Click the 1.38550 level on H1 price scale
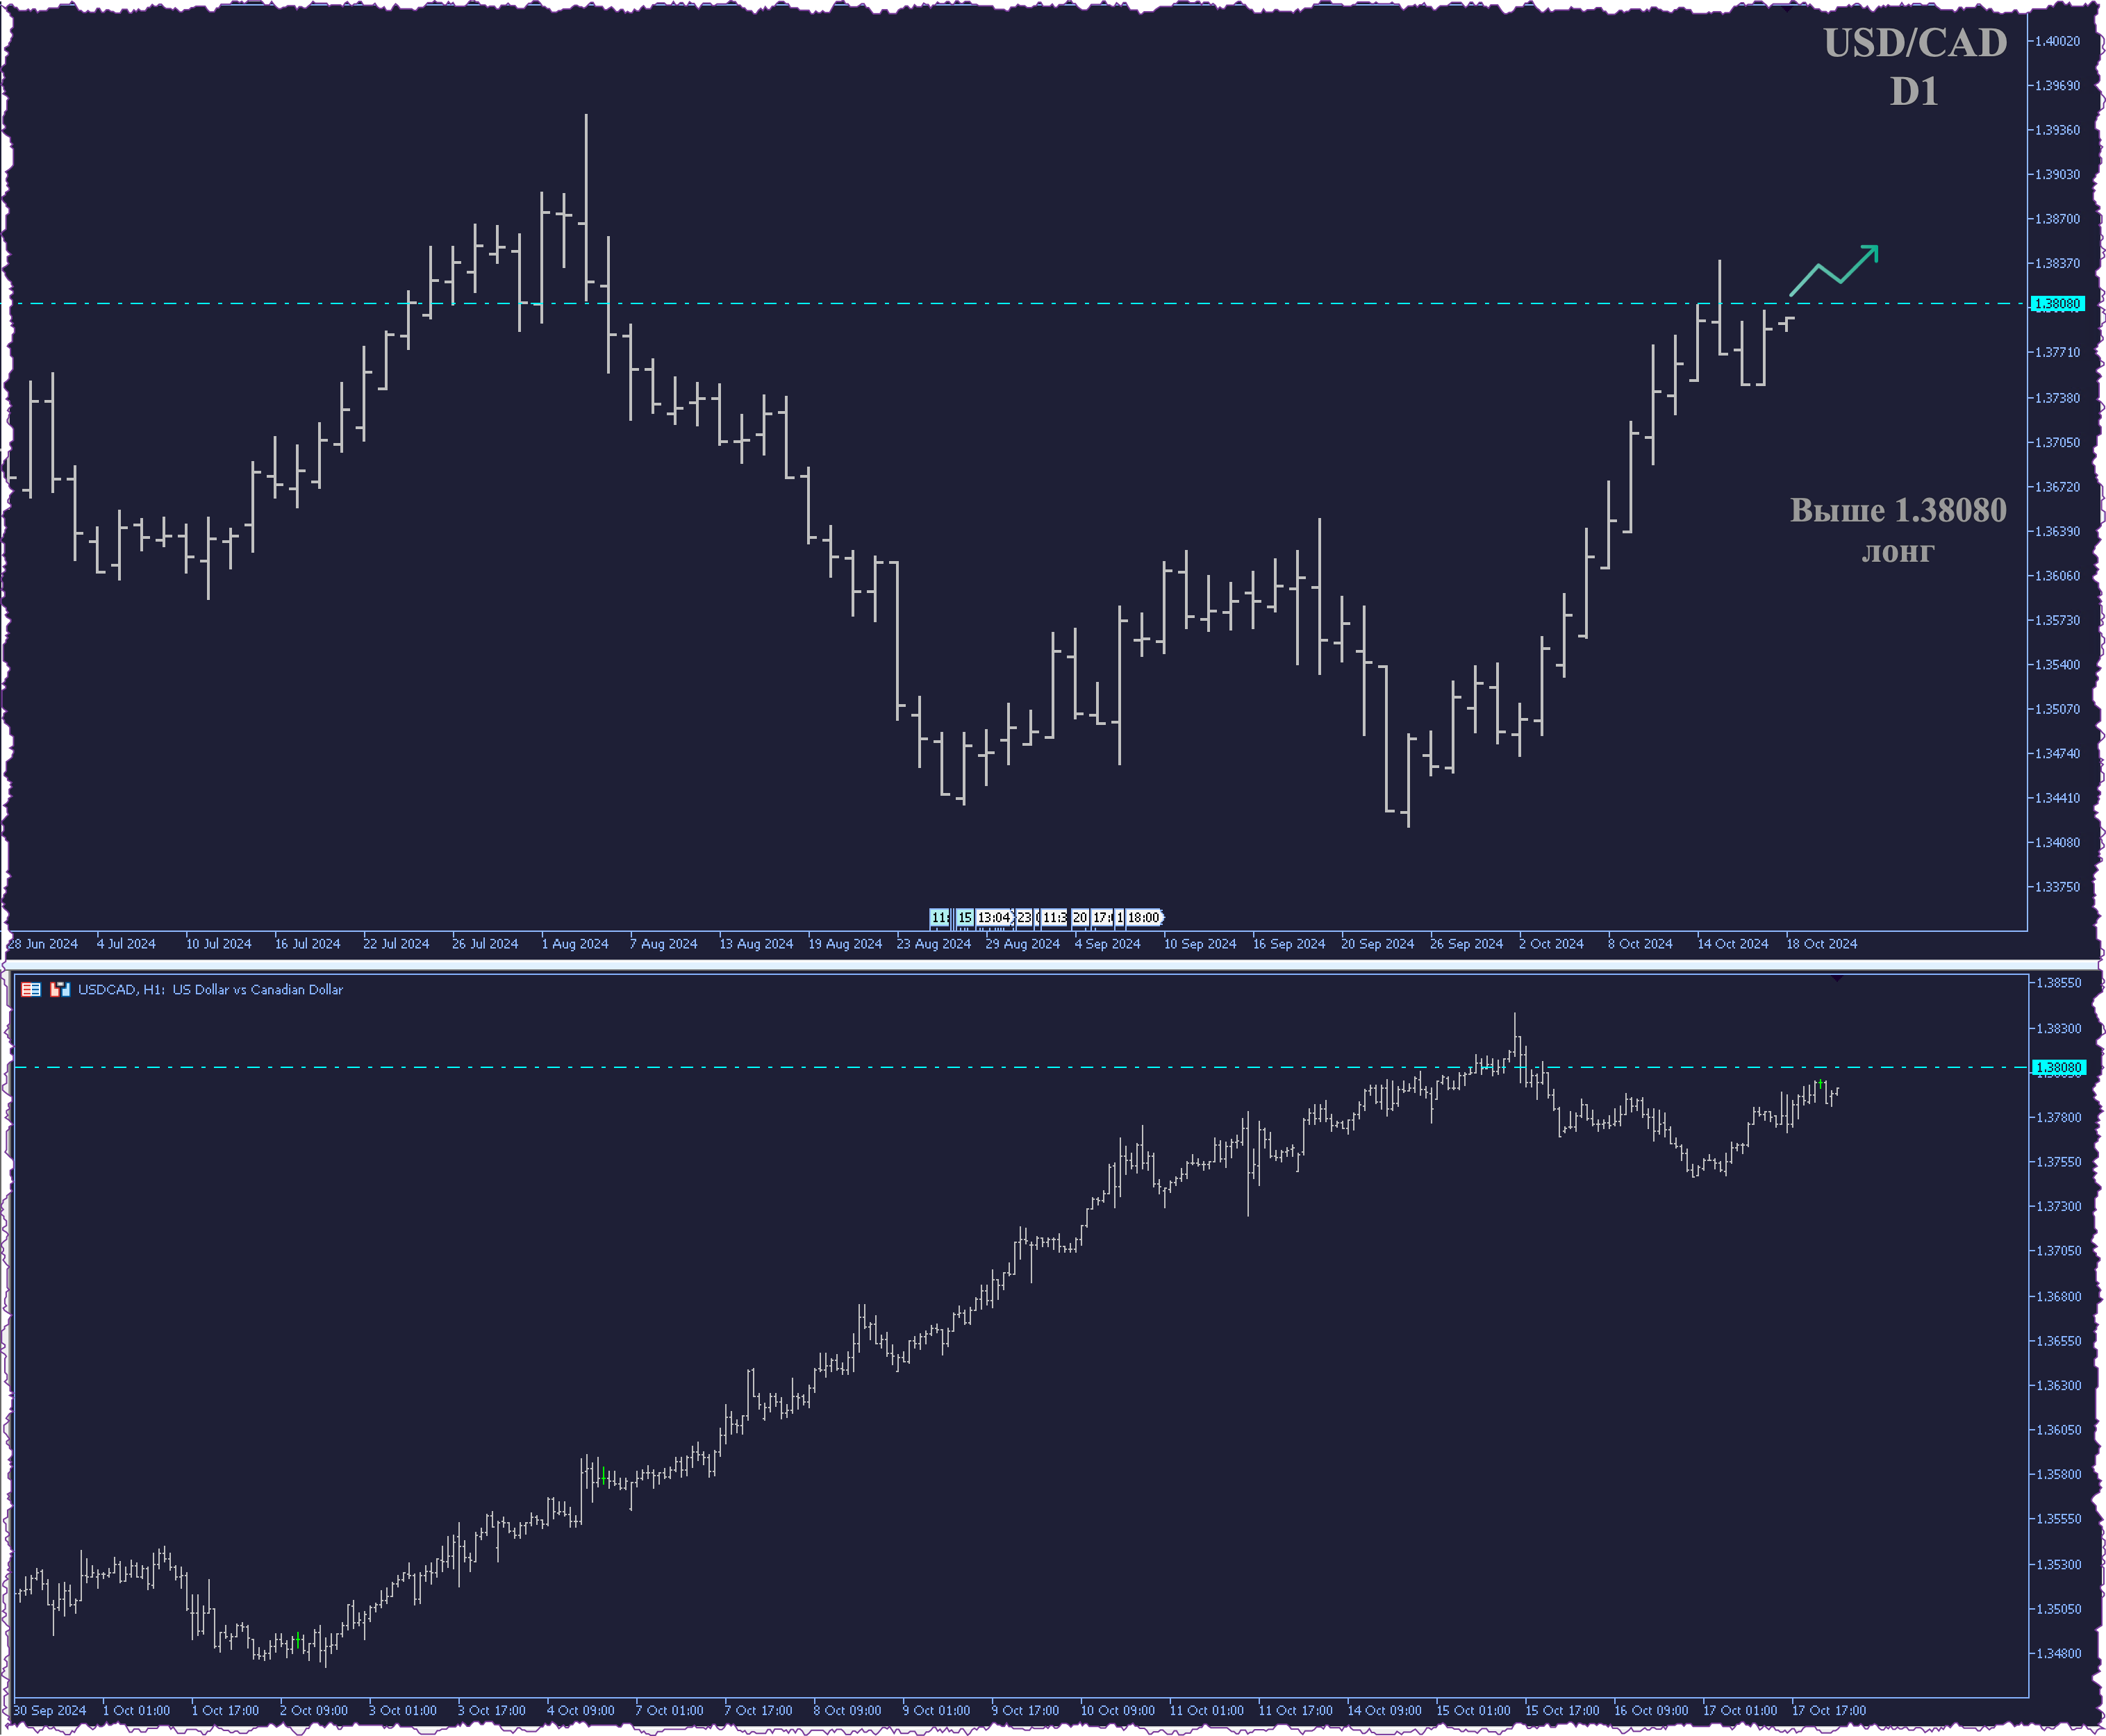 (x=2059, y=984)
